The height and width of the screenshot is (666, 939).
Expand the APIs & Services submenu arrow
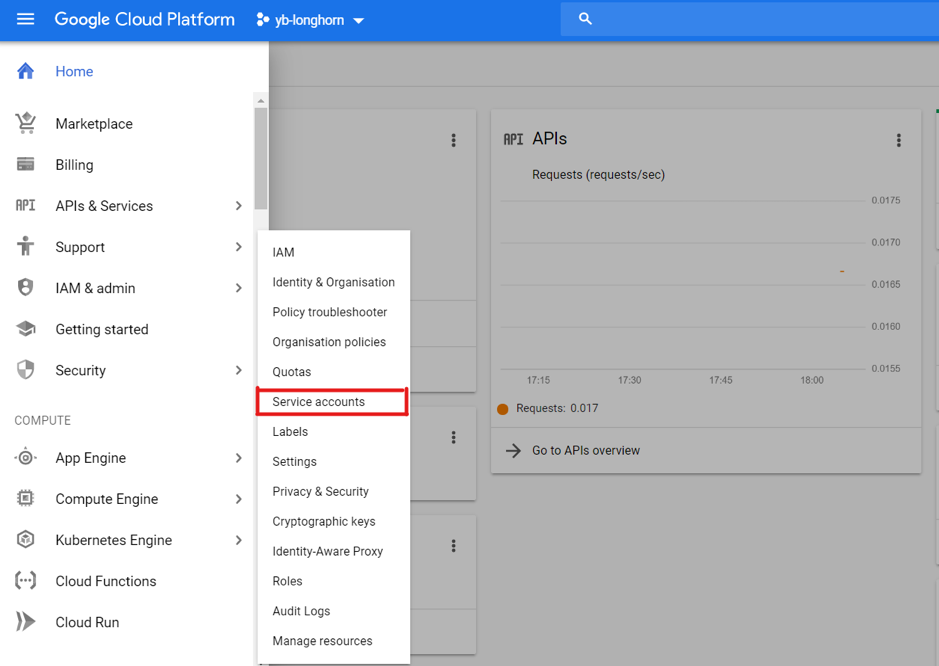click(238, 206)
